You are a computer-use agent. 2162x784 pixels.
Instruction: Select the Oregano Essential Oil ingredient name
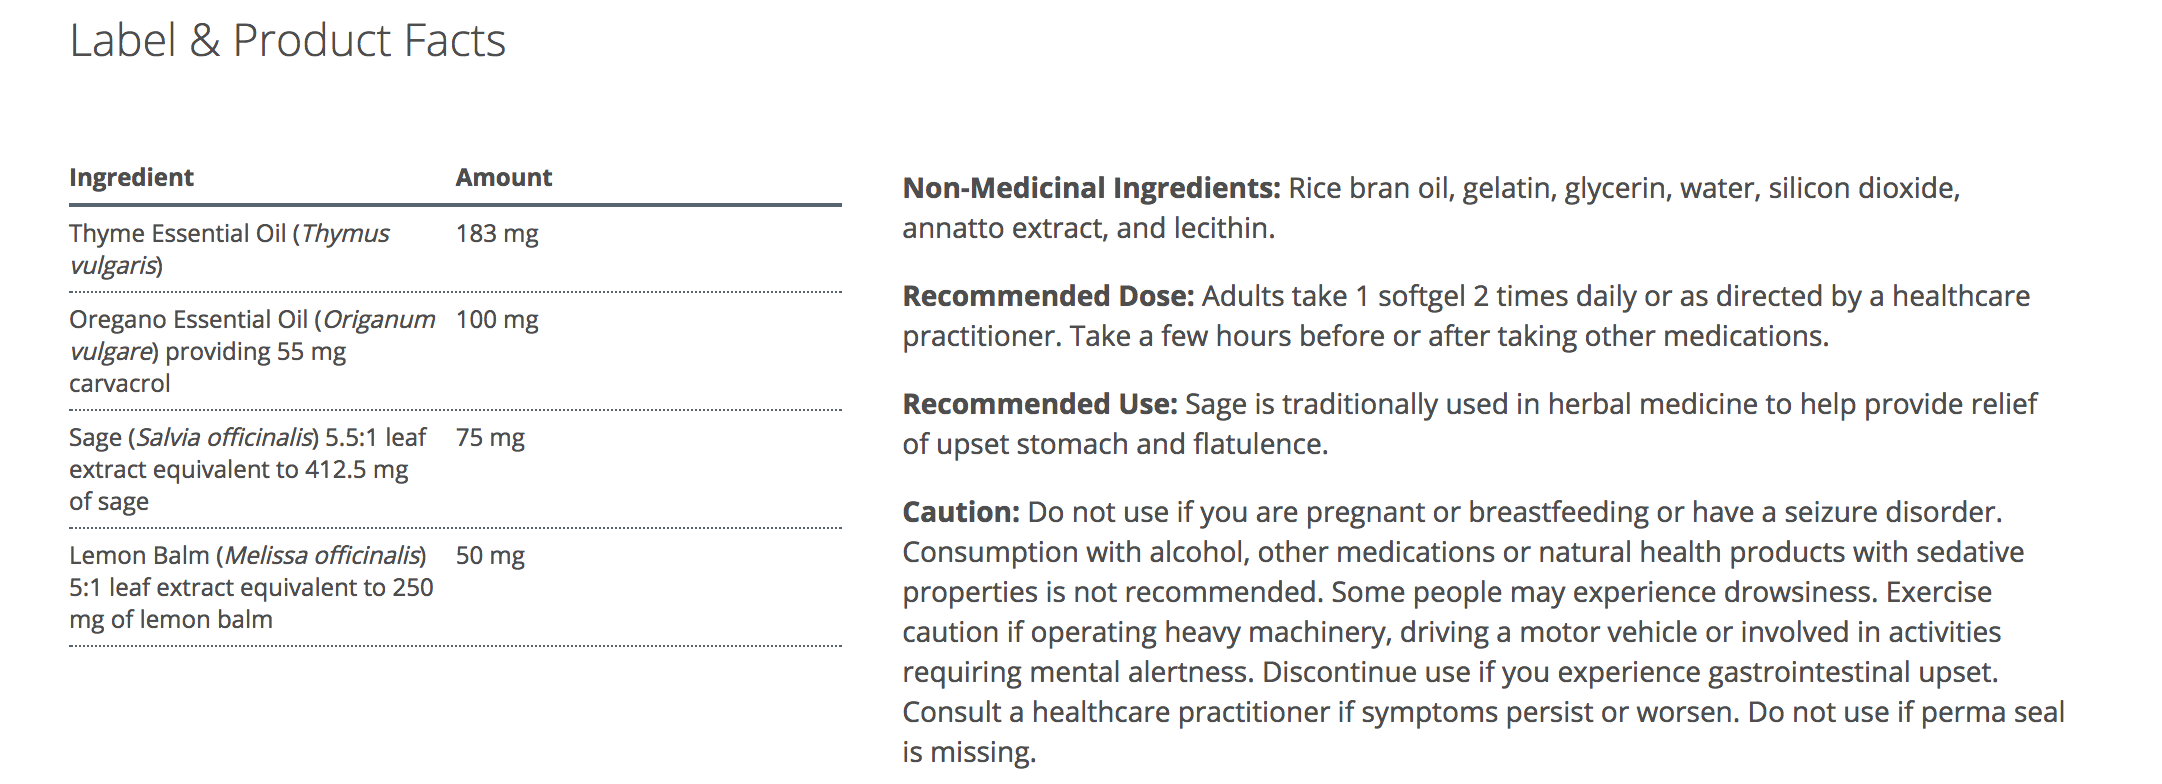188,320
